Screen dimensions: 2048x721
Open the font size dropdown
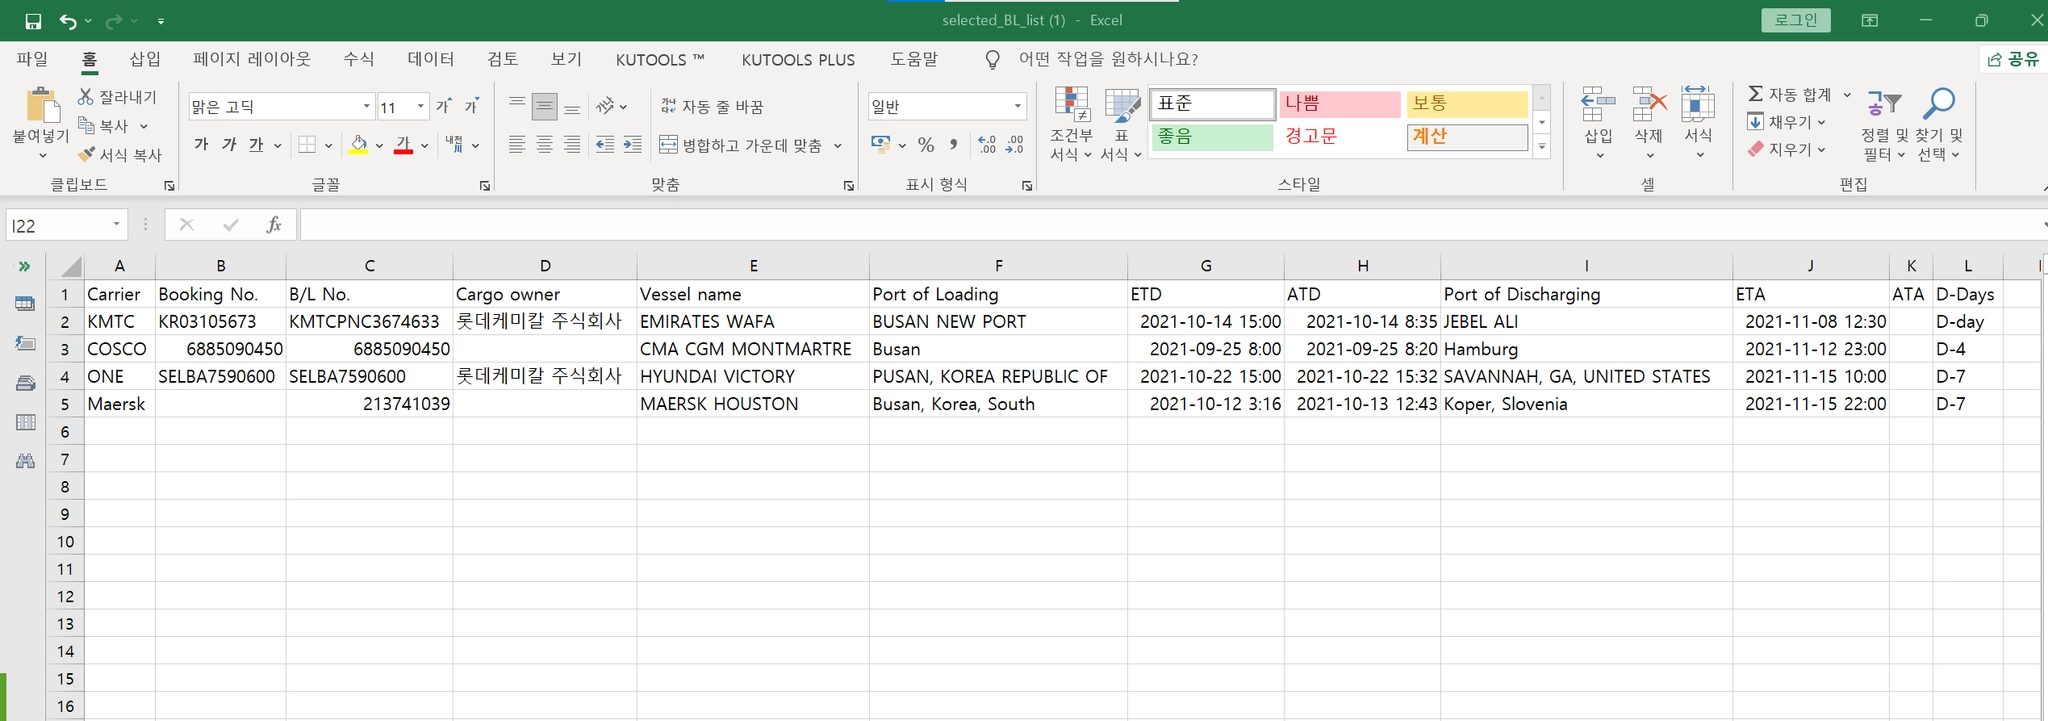pyautogui.click(x=421, y=106)
